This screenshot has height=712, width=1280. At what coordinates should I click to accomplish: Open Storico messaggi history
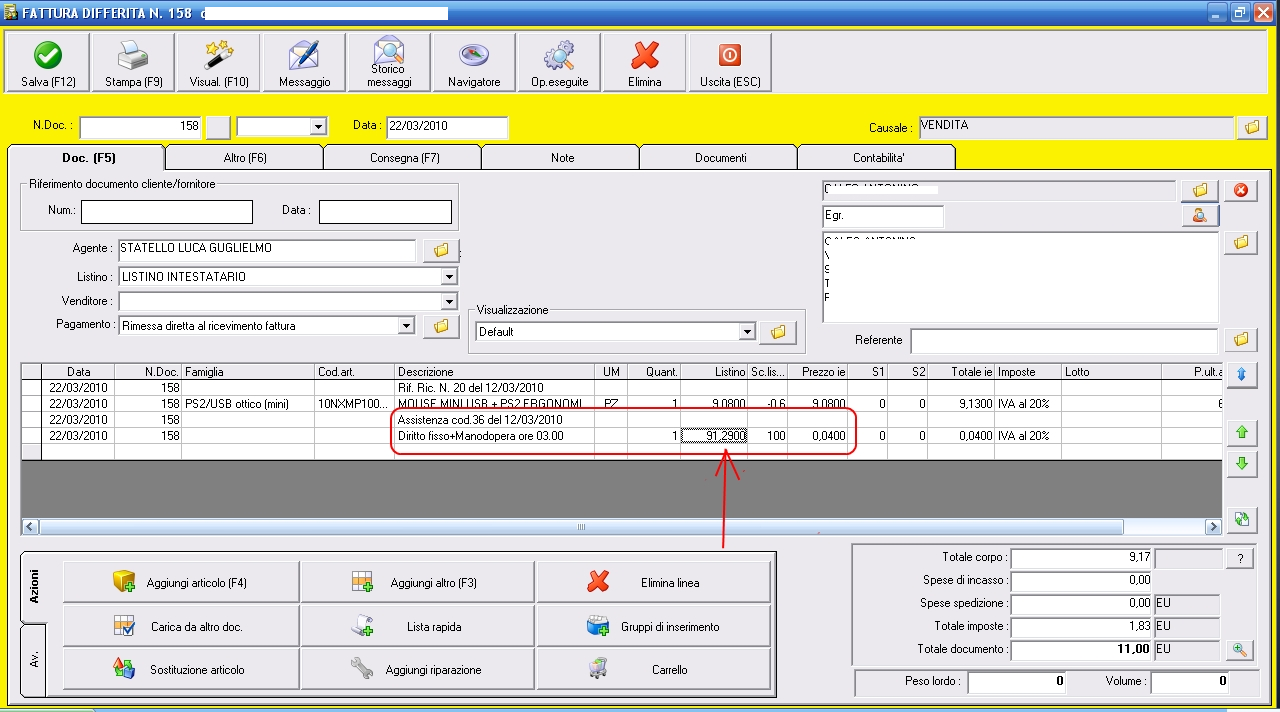[x=389, y=63]
